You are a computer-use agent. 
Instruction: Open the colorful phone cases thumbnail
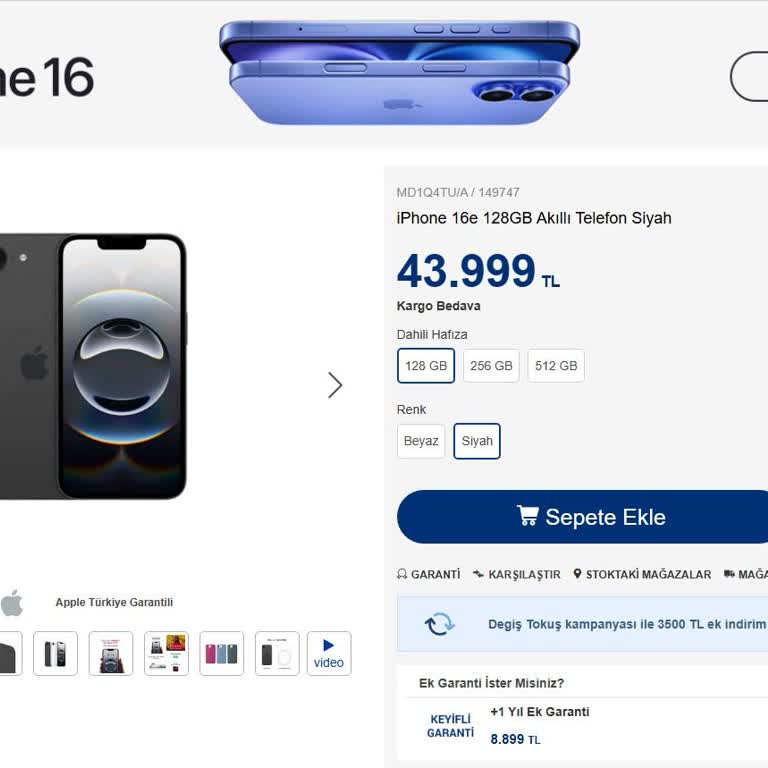click(x=222, y=653)
